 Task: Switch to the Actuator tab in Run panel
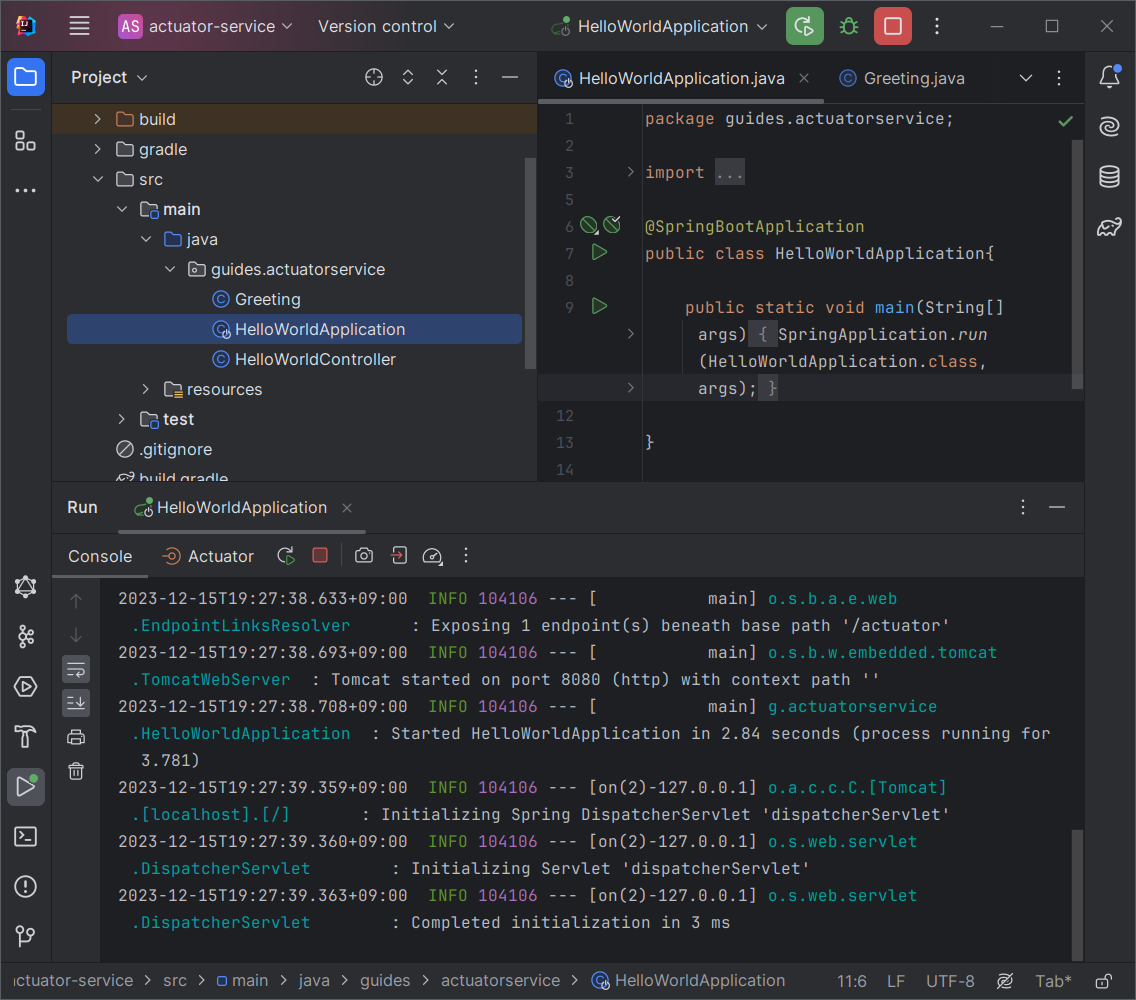(x=218, y=556)
